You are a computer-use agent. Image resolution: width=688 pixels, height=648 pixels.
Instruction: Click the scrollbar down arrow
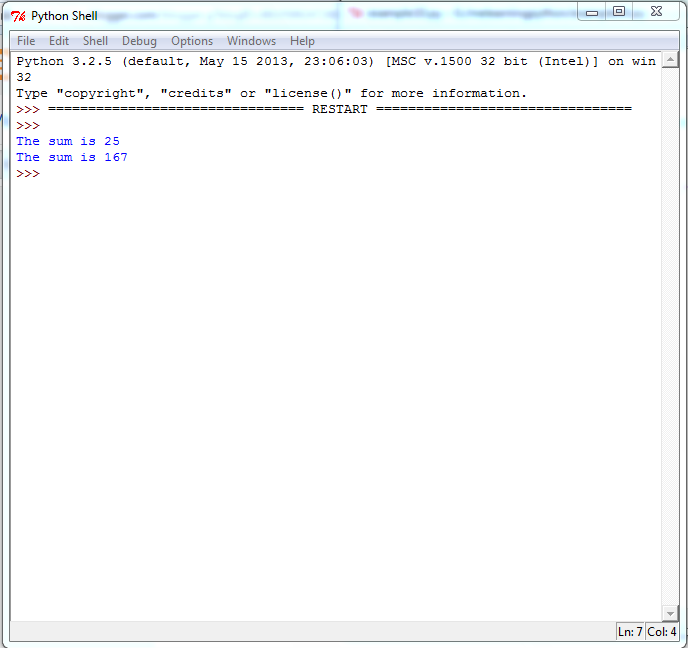(670, 613)
